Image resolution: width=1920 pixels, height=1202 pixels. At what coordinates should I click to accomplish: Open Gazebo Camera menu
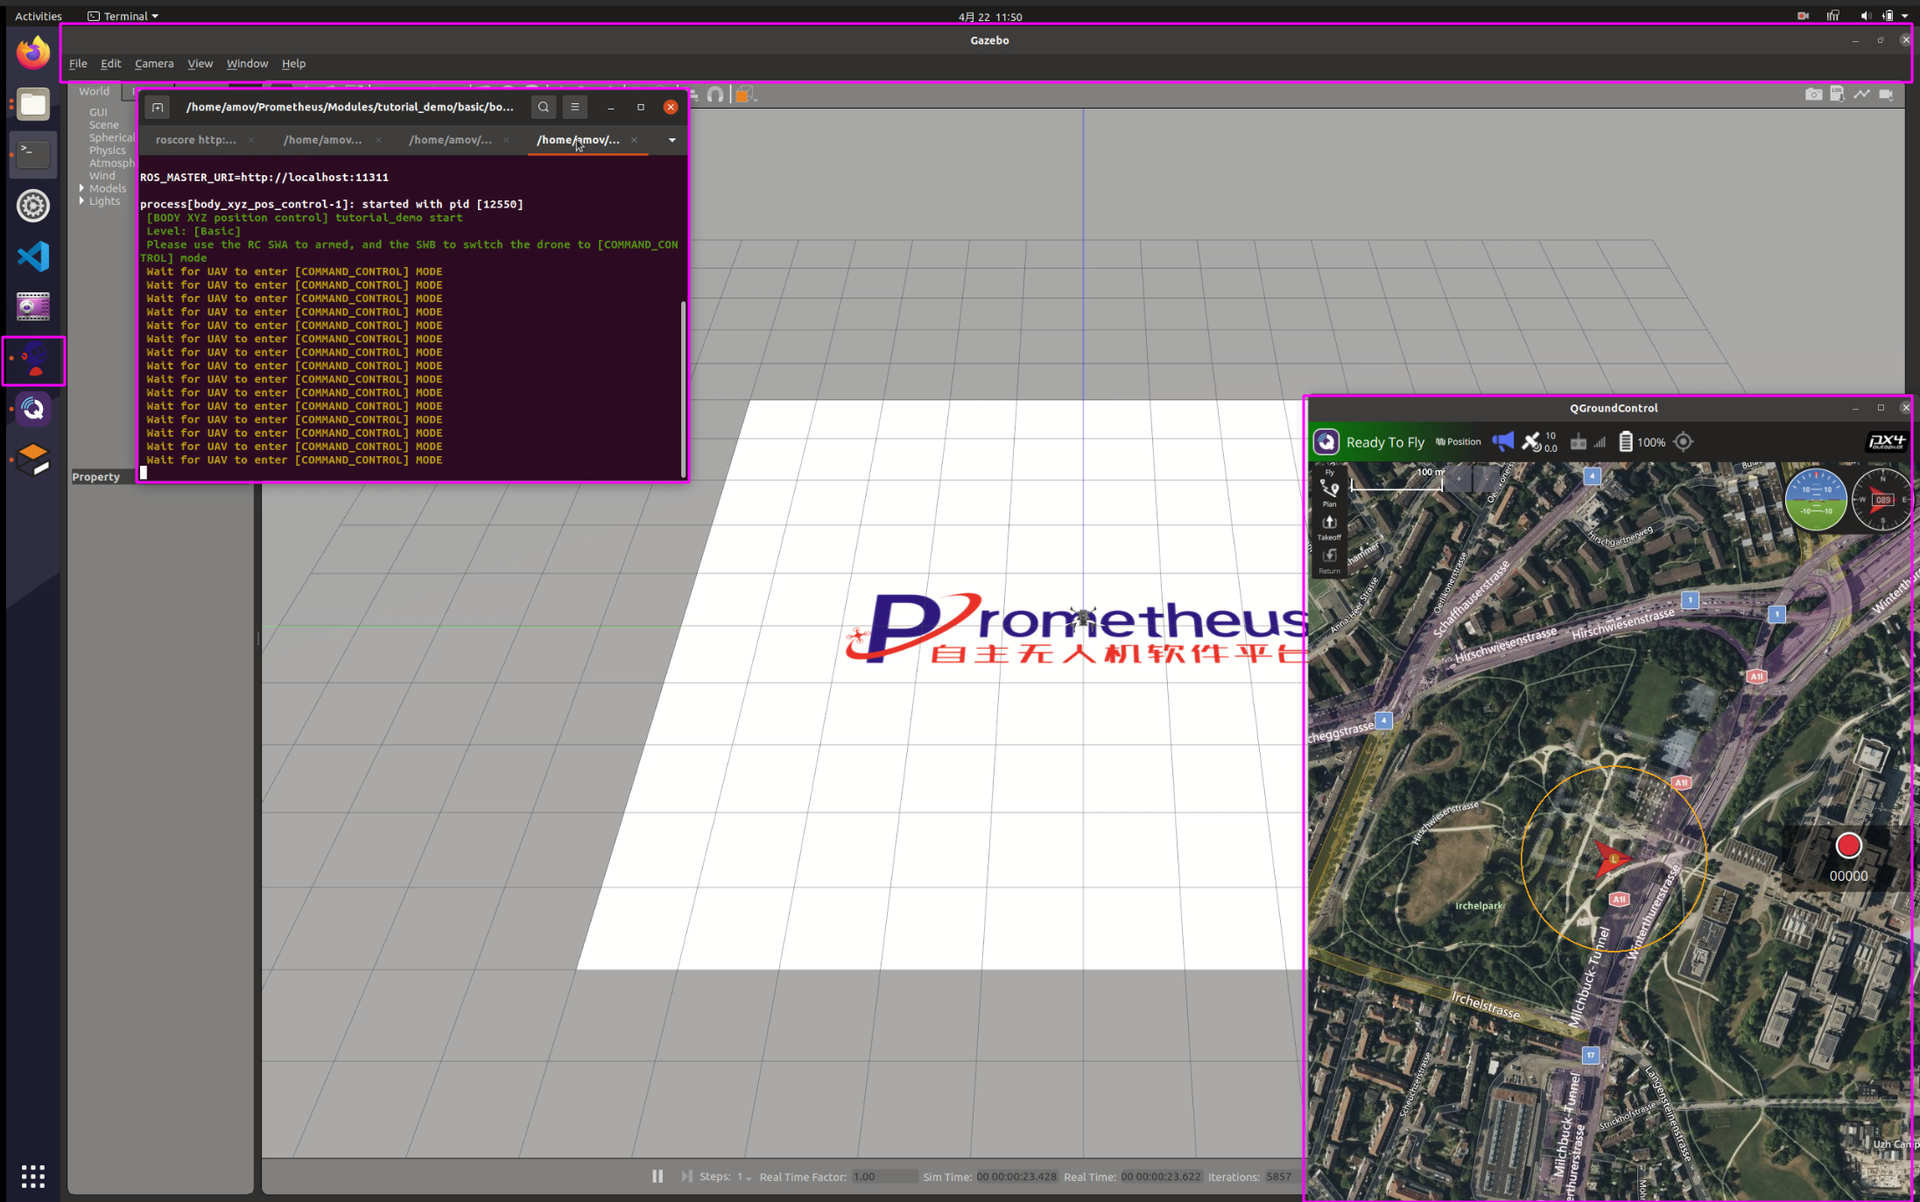point(154,63)
